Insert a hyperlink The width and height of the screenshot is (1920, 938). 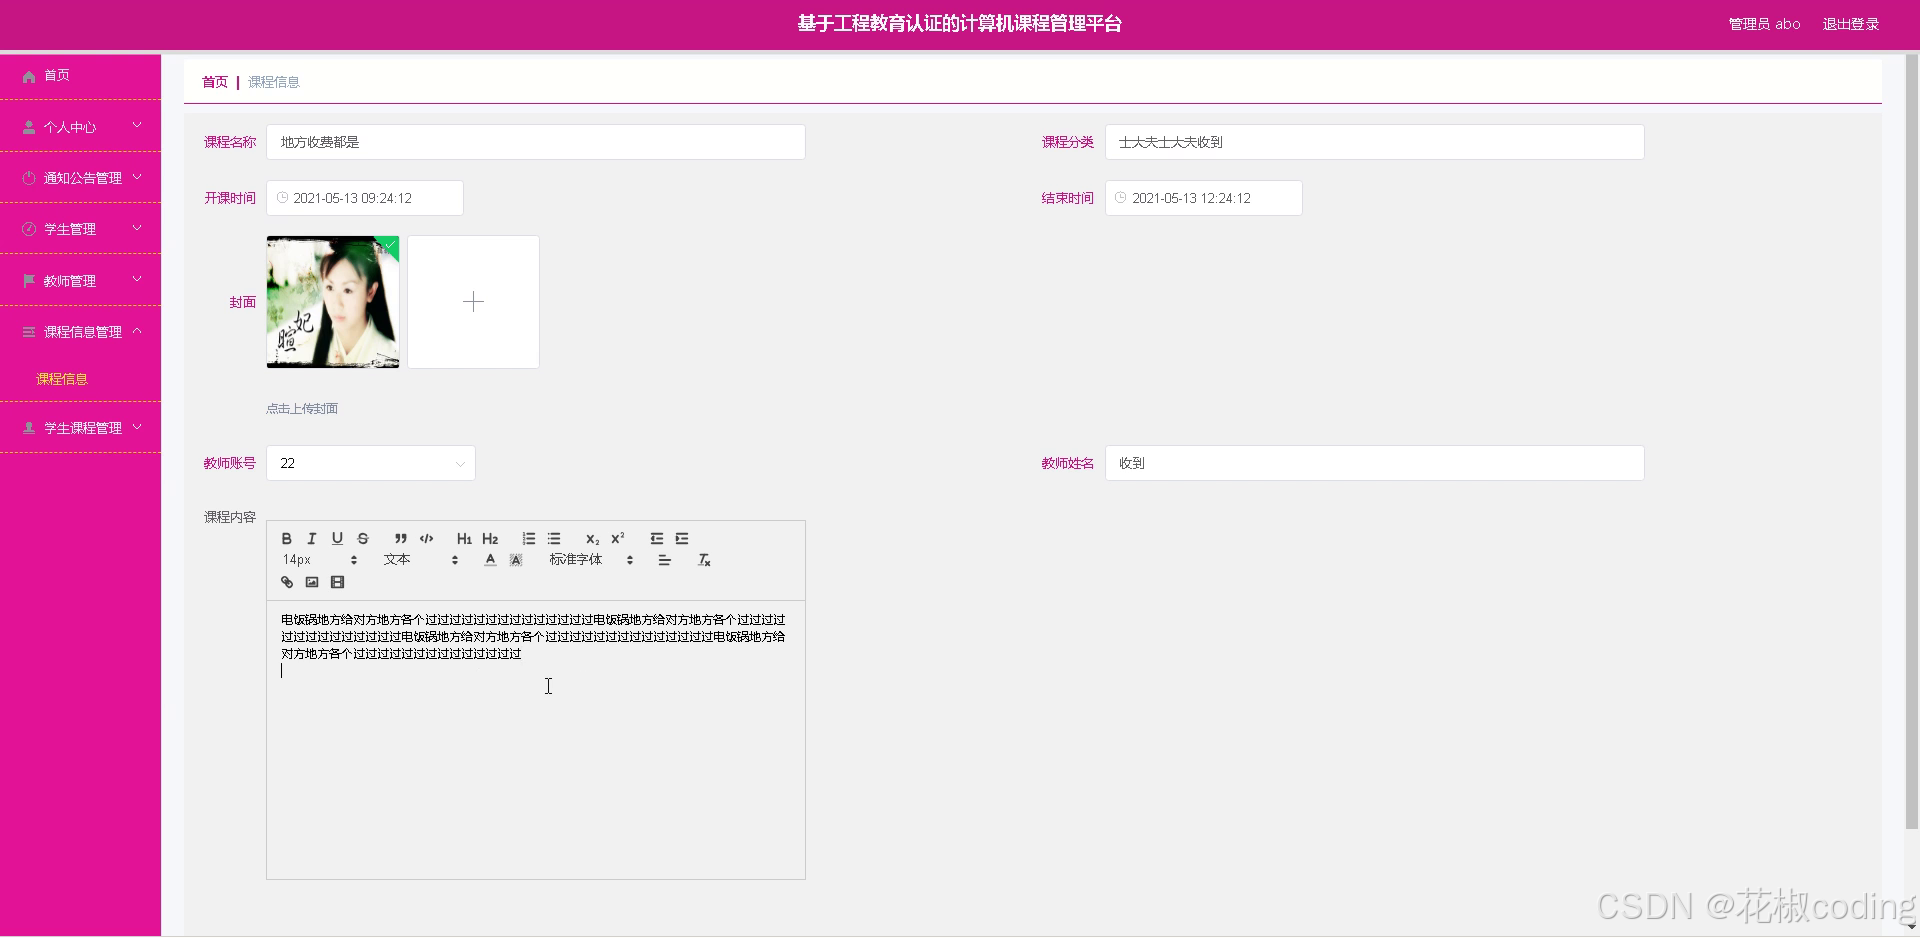(287, 582)
